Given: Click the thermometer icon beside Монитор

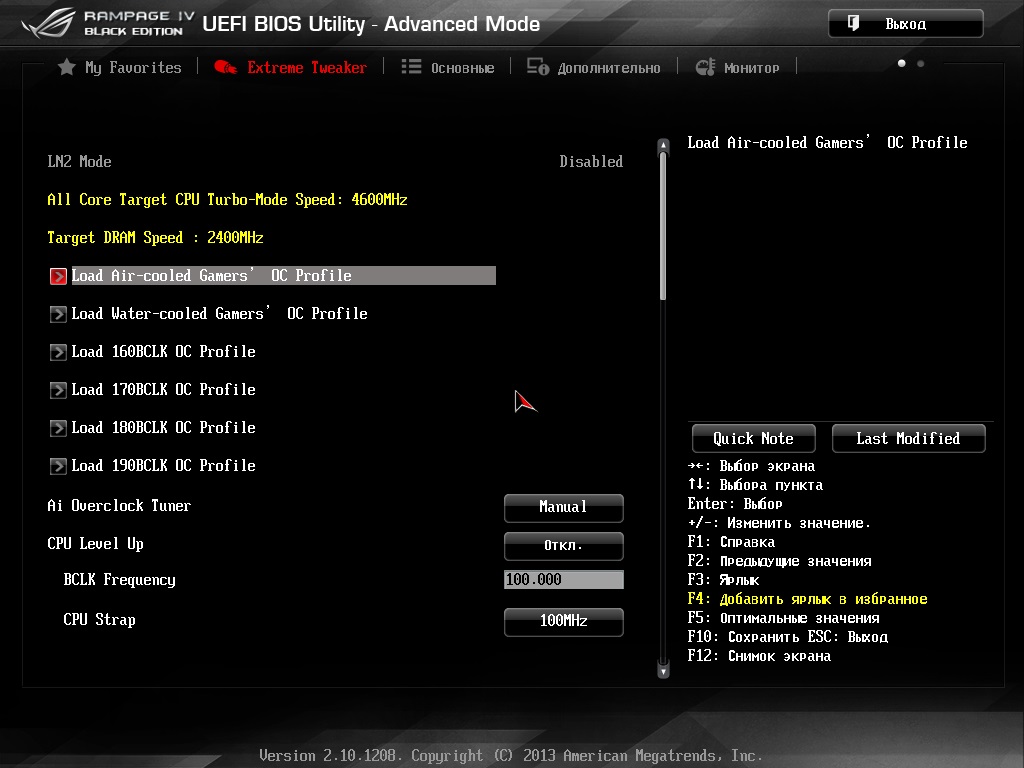Looking at the screenshot, I should click(x=705, y=67).
